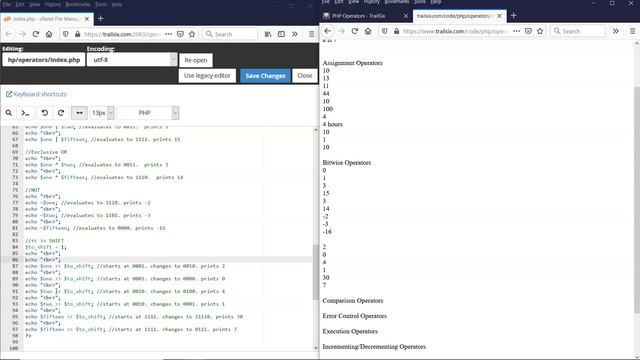Image resolution: width=640 pixels, height=360 pixels.
Task: Open View menu in left browser
Action: pos(35,4)
